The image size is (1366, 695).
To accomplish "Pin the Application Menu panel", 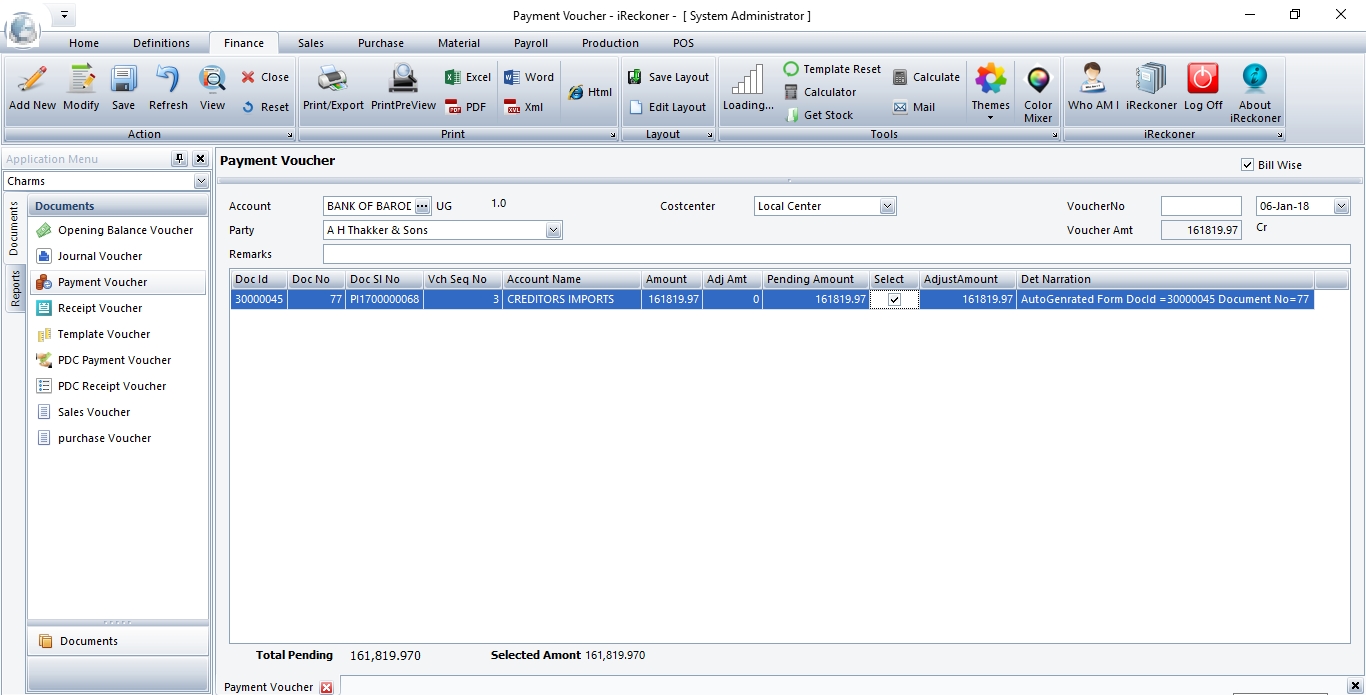I will pos(179,159).
